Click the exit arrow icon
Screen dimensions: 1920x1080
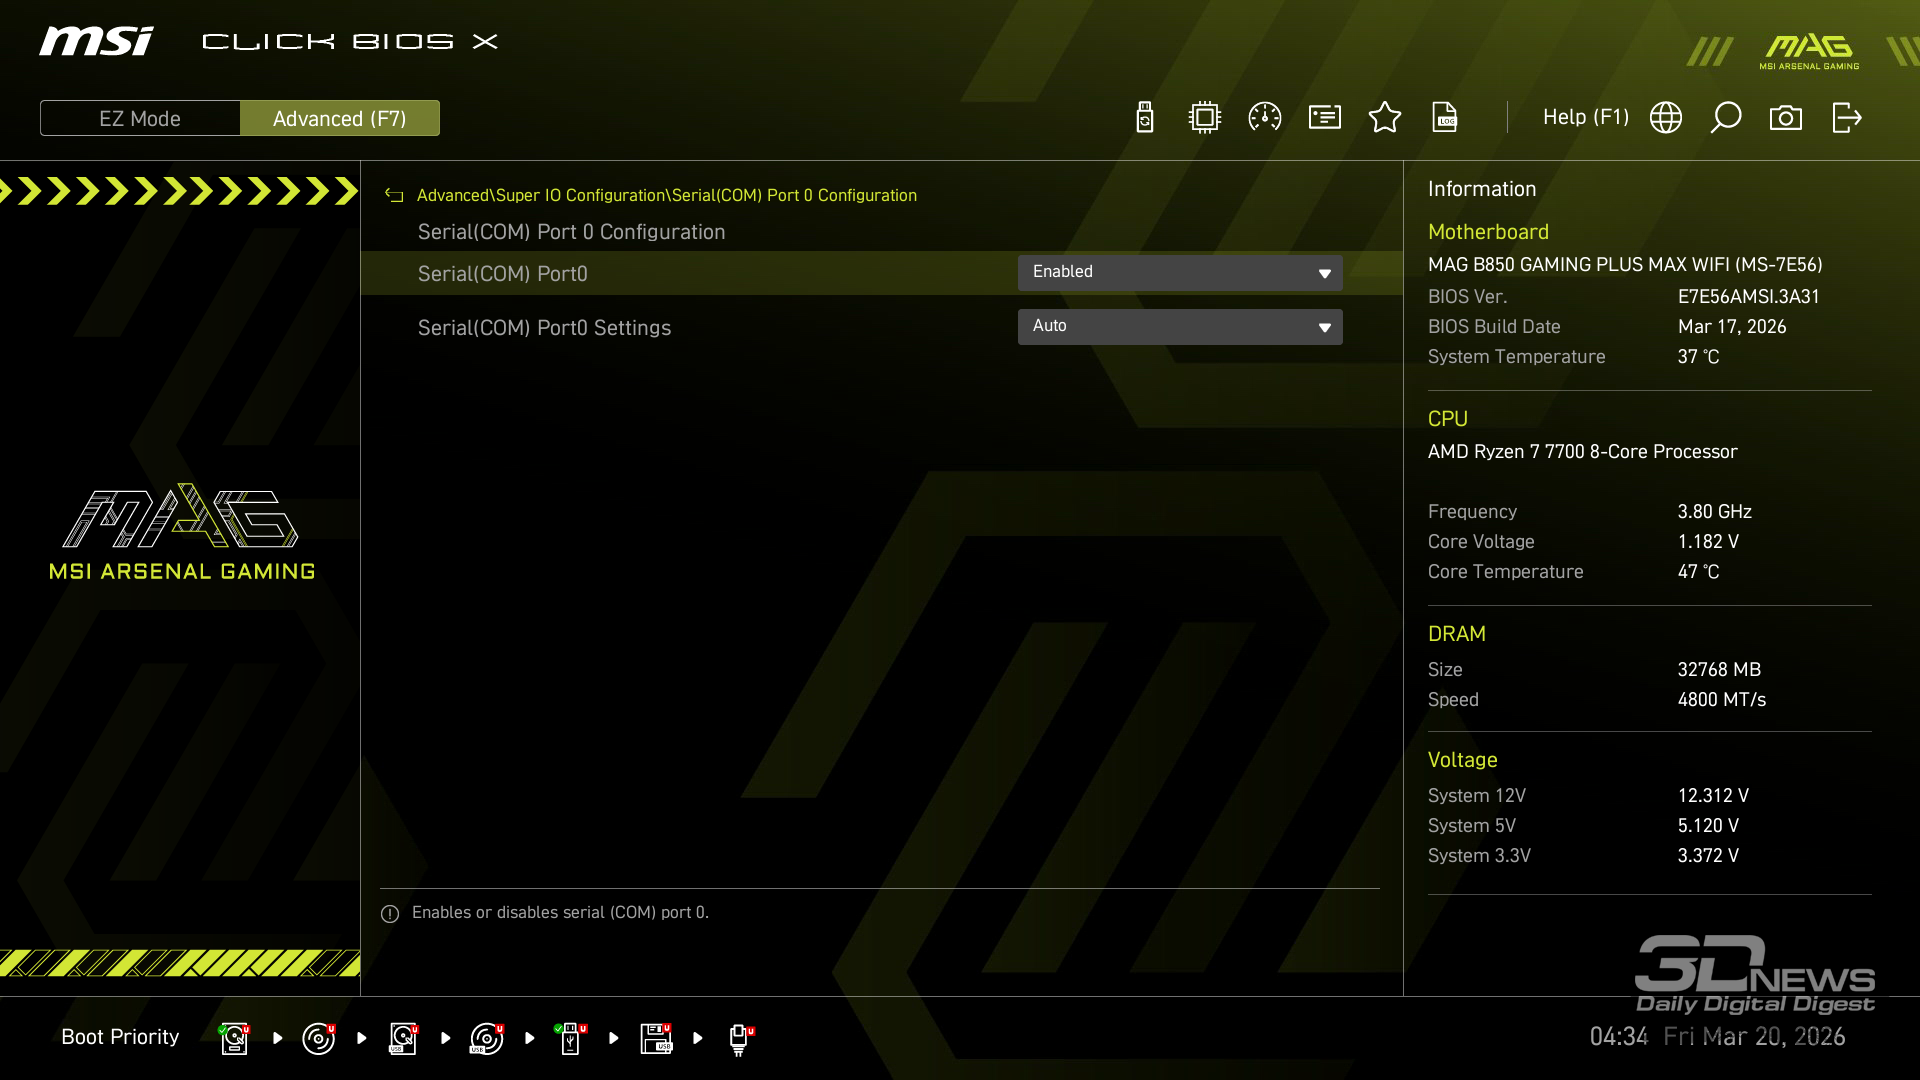pos(1846,118)
